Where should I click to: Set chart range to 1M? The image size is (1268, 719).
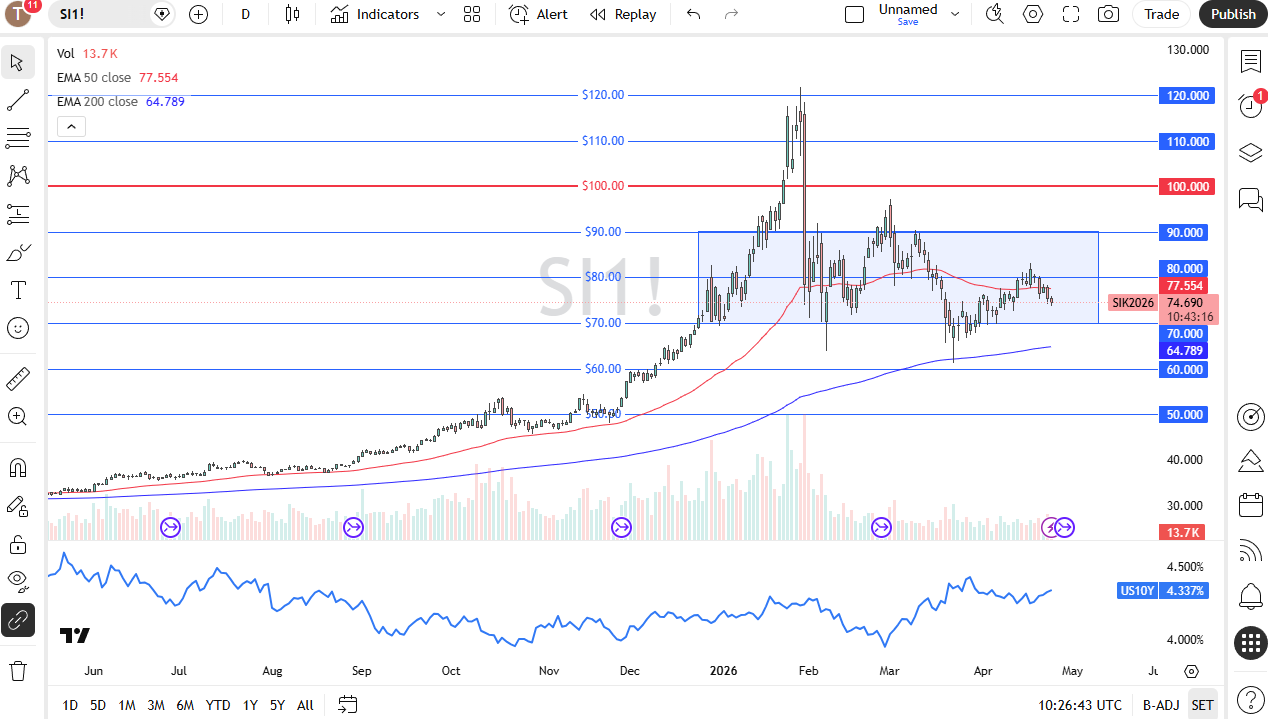click(127, 705)
